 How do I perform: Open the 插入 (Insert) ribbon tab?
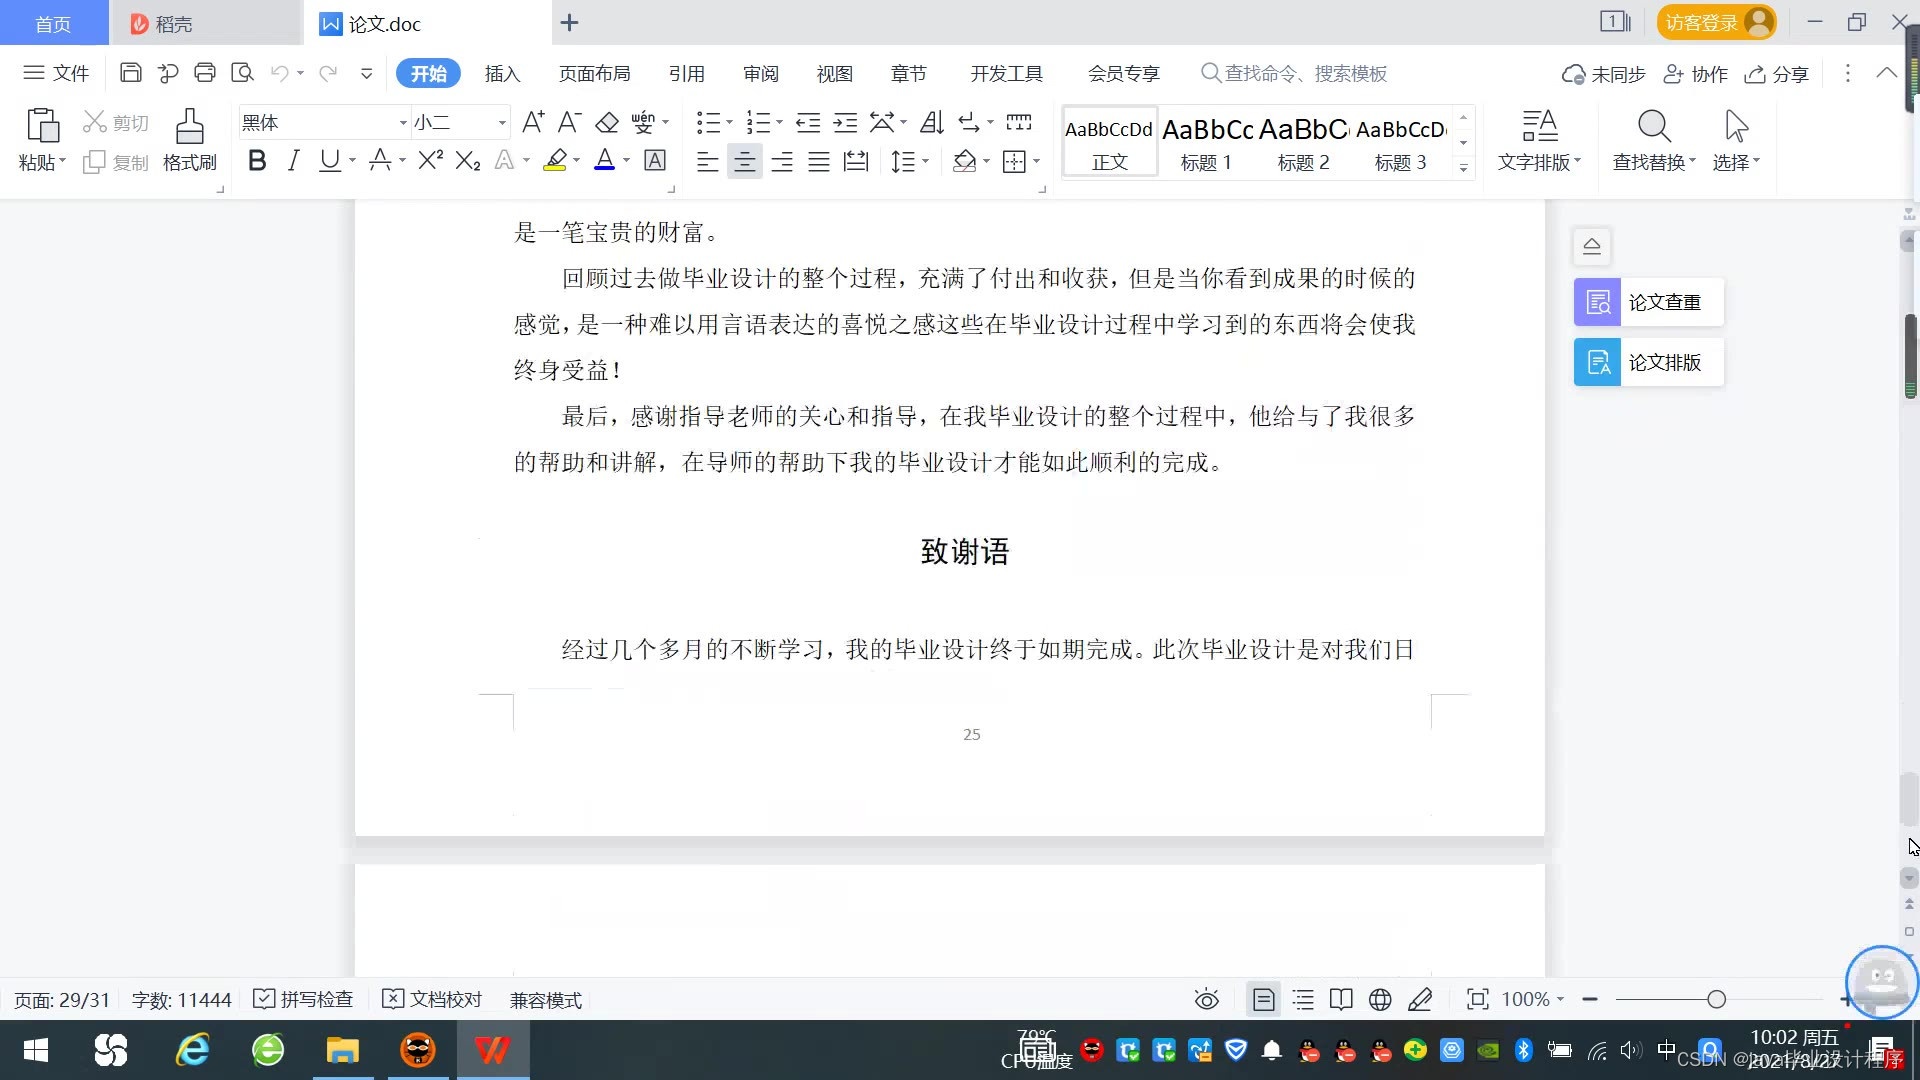click(x=502, y=73)
